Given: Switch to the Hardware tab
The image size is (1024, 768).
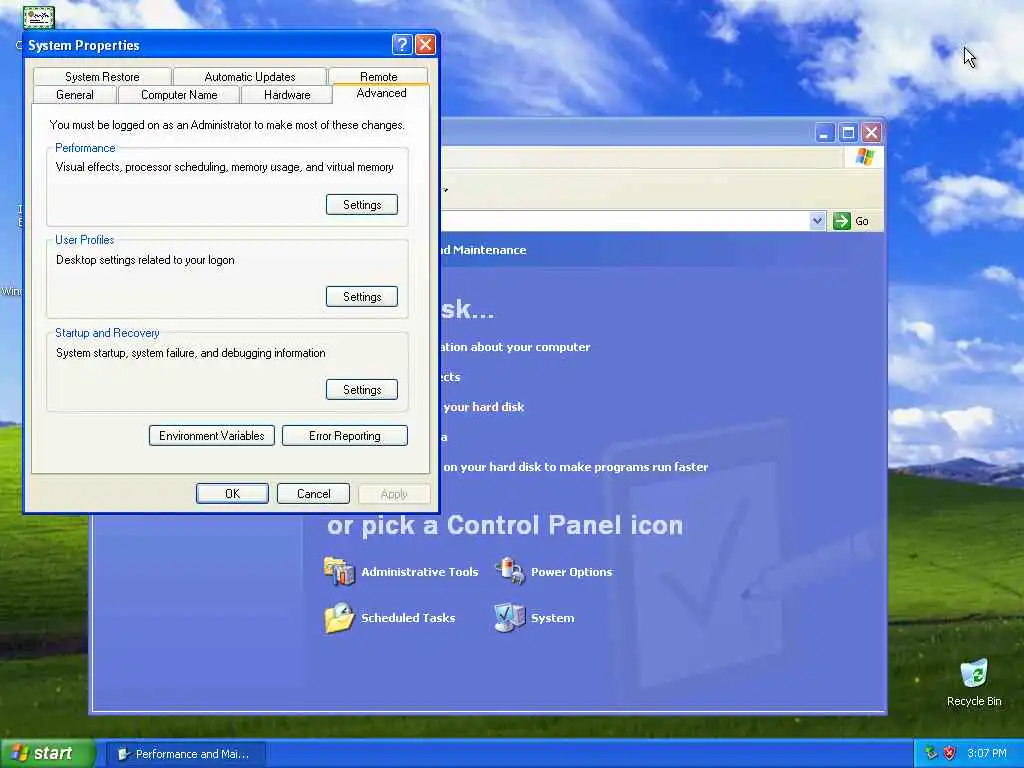Looking at the screenshot, I should coord(287,95).
